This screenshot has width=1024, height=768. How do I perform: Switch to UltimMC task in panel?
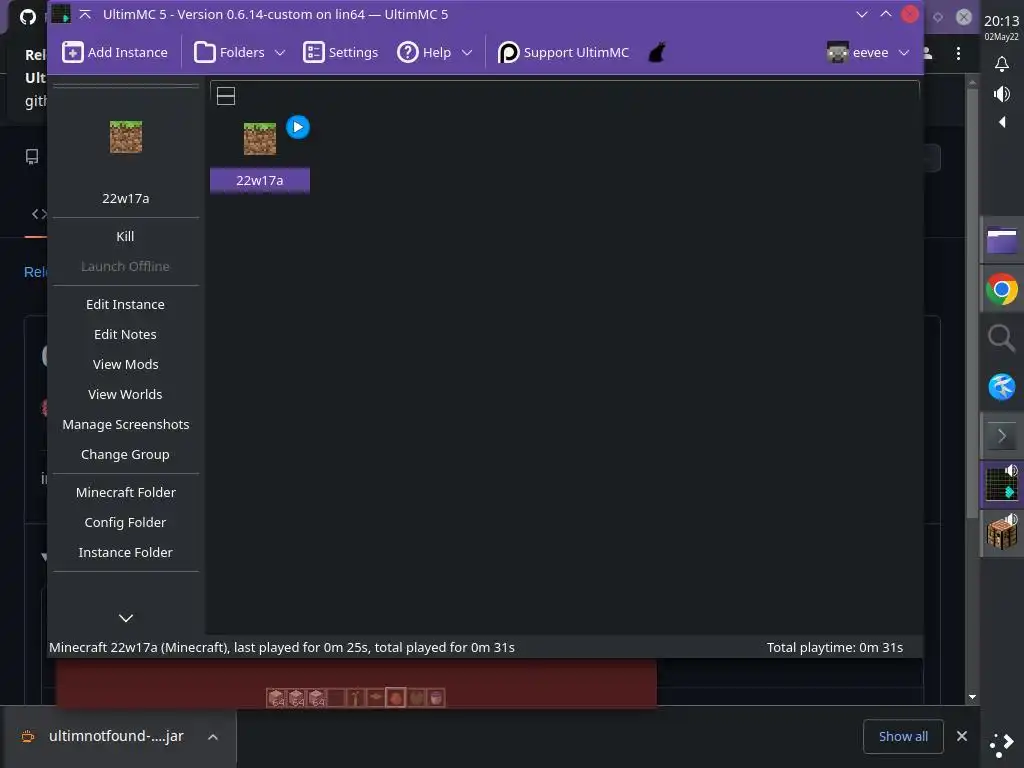[1002, 483]
